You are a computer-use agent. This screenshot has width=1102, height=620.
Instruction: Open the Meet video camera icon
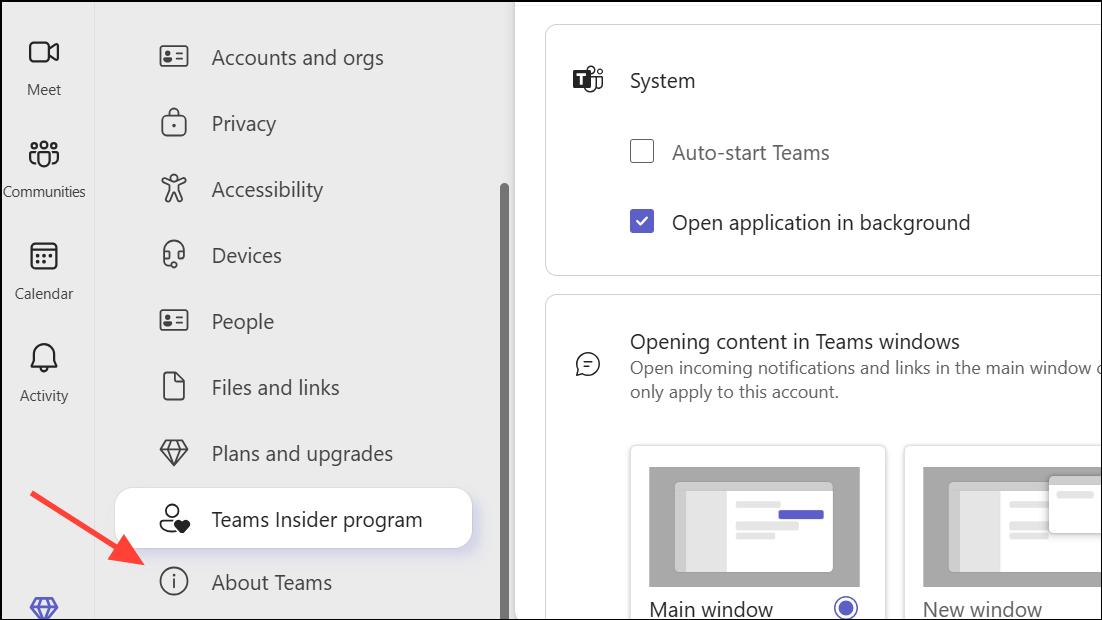pyautogui.click(x=44, y=52)
